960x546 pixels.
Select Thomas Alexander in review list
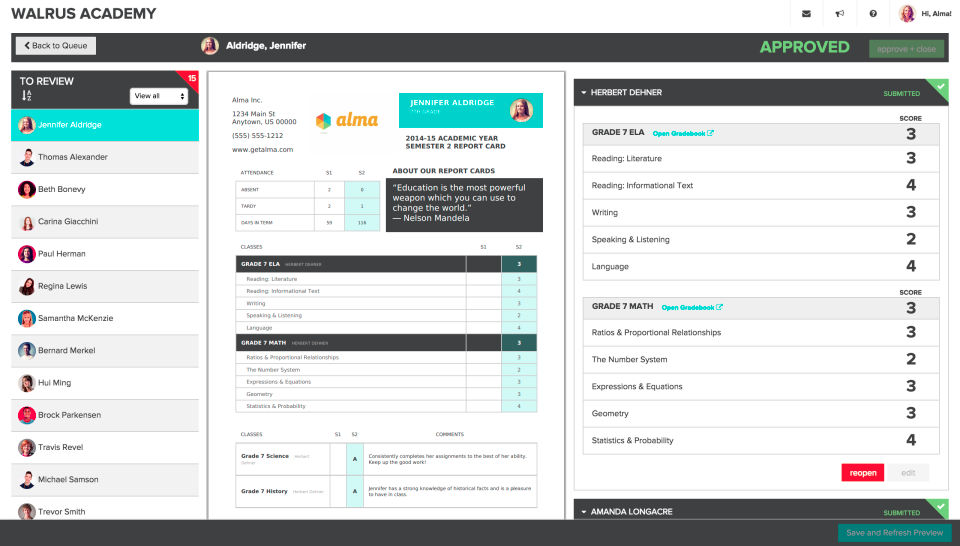click(x=105, y=157)
